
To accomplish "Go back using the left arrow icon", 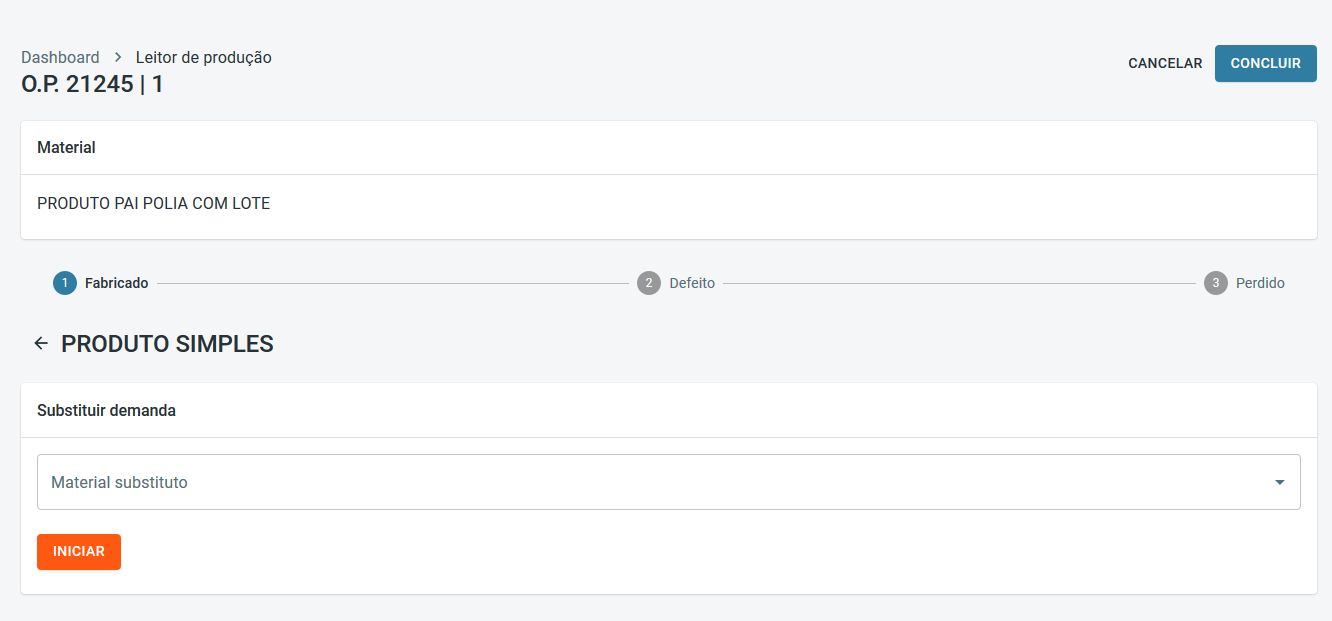I will pyautogui.click(x=41, y=344).
